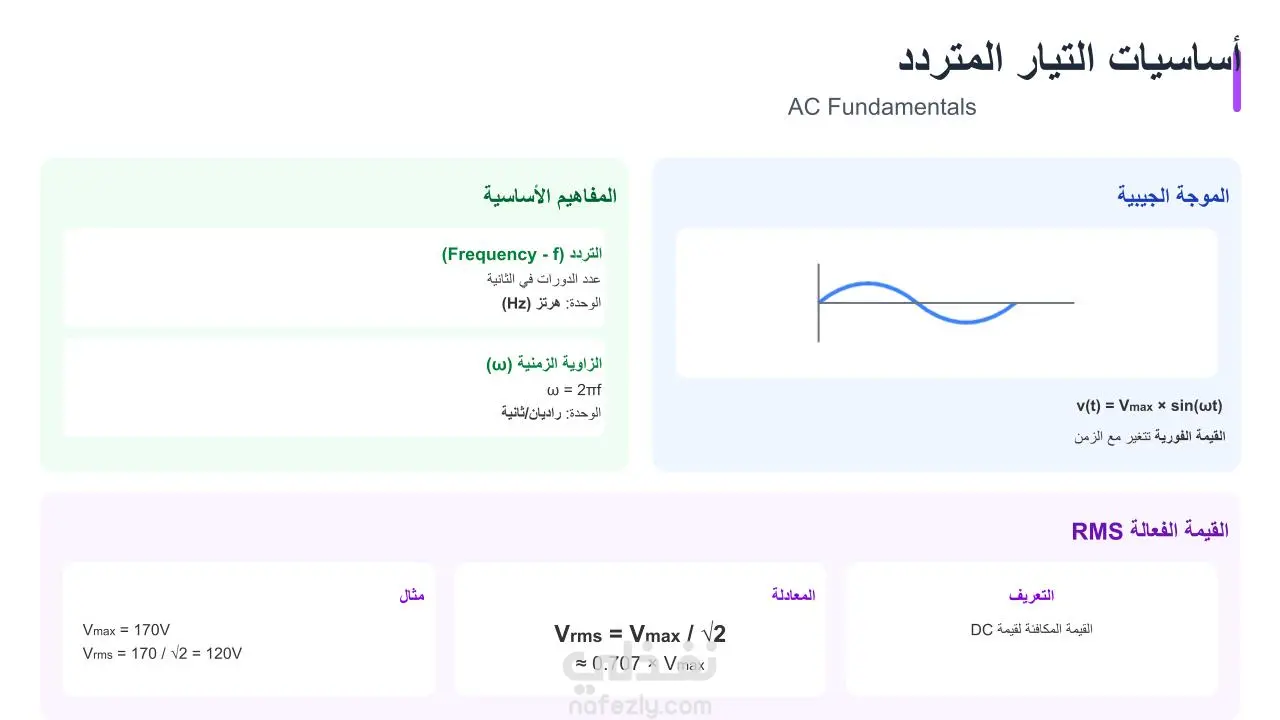Image resolution: width=1280 pixels, height=720 pixels.
Task: Click the Arabic main title heading
Action: coord(1069,58)
